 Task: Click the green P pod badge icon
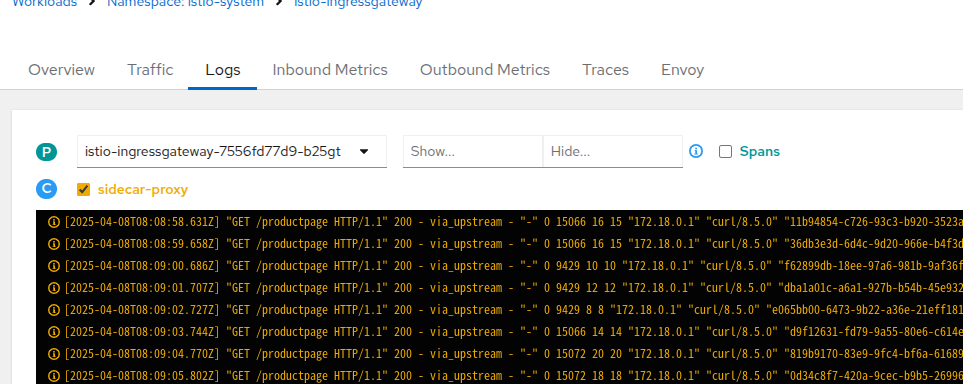point(46,152)
